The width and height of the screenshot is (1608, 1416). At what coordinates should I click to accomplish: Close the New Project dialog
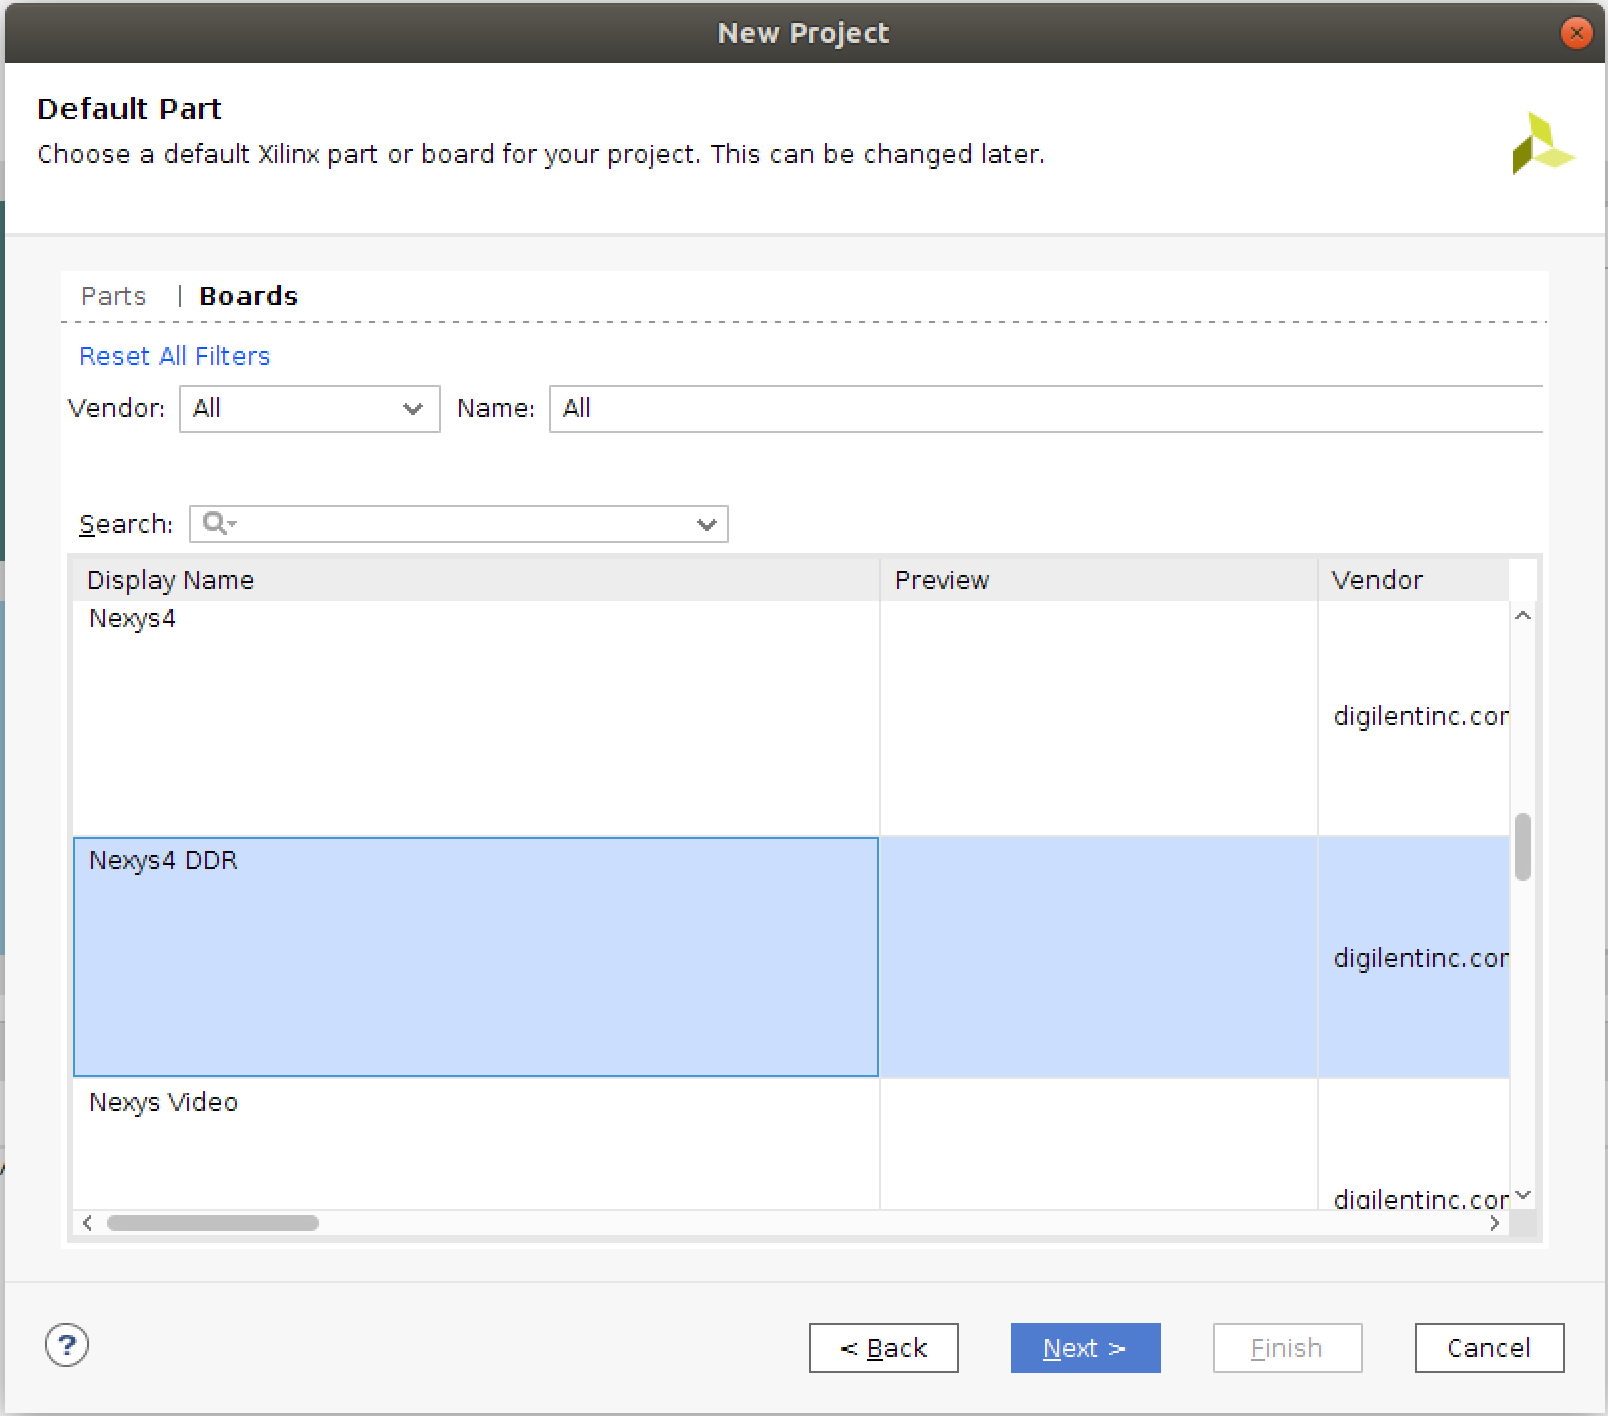tap(1576, 33)
